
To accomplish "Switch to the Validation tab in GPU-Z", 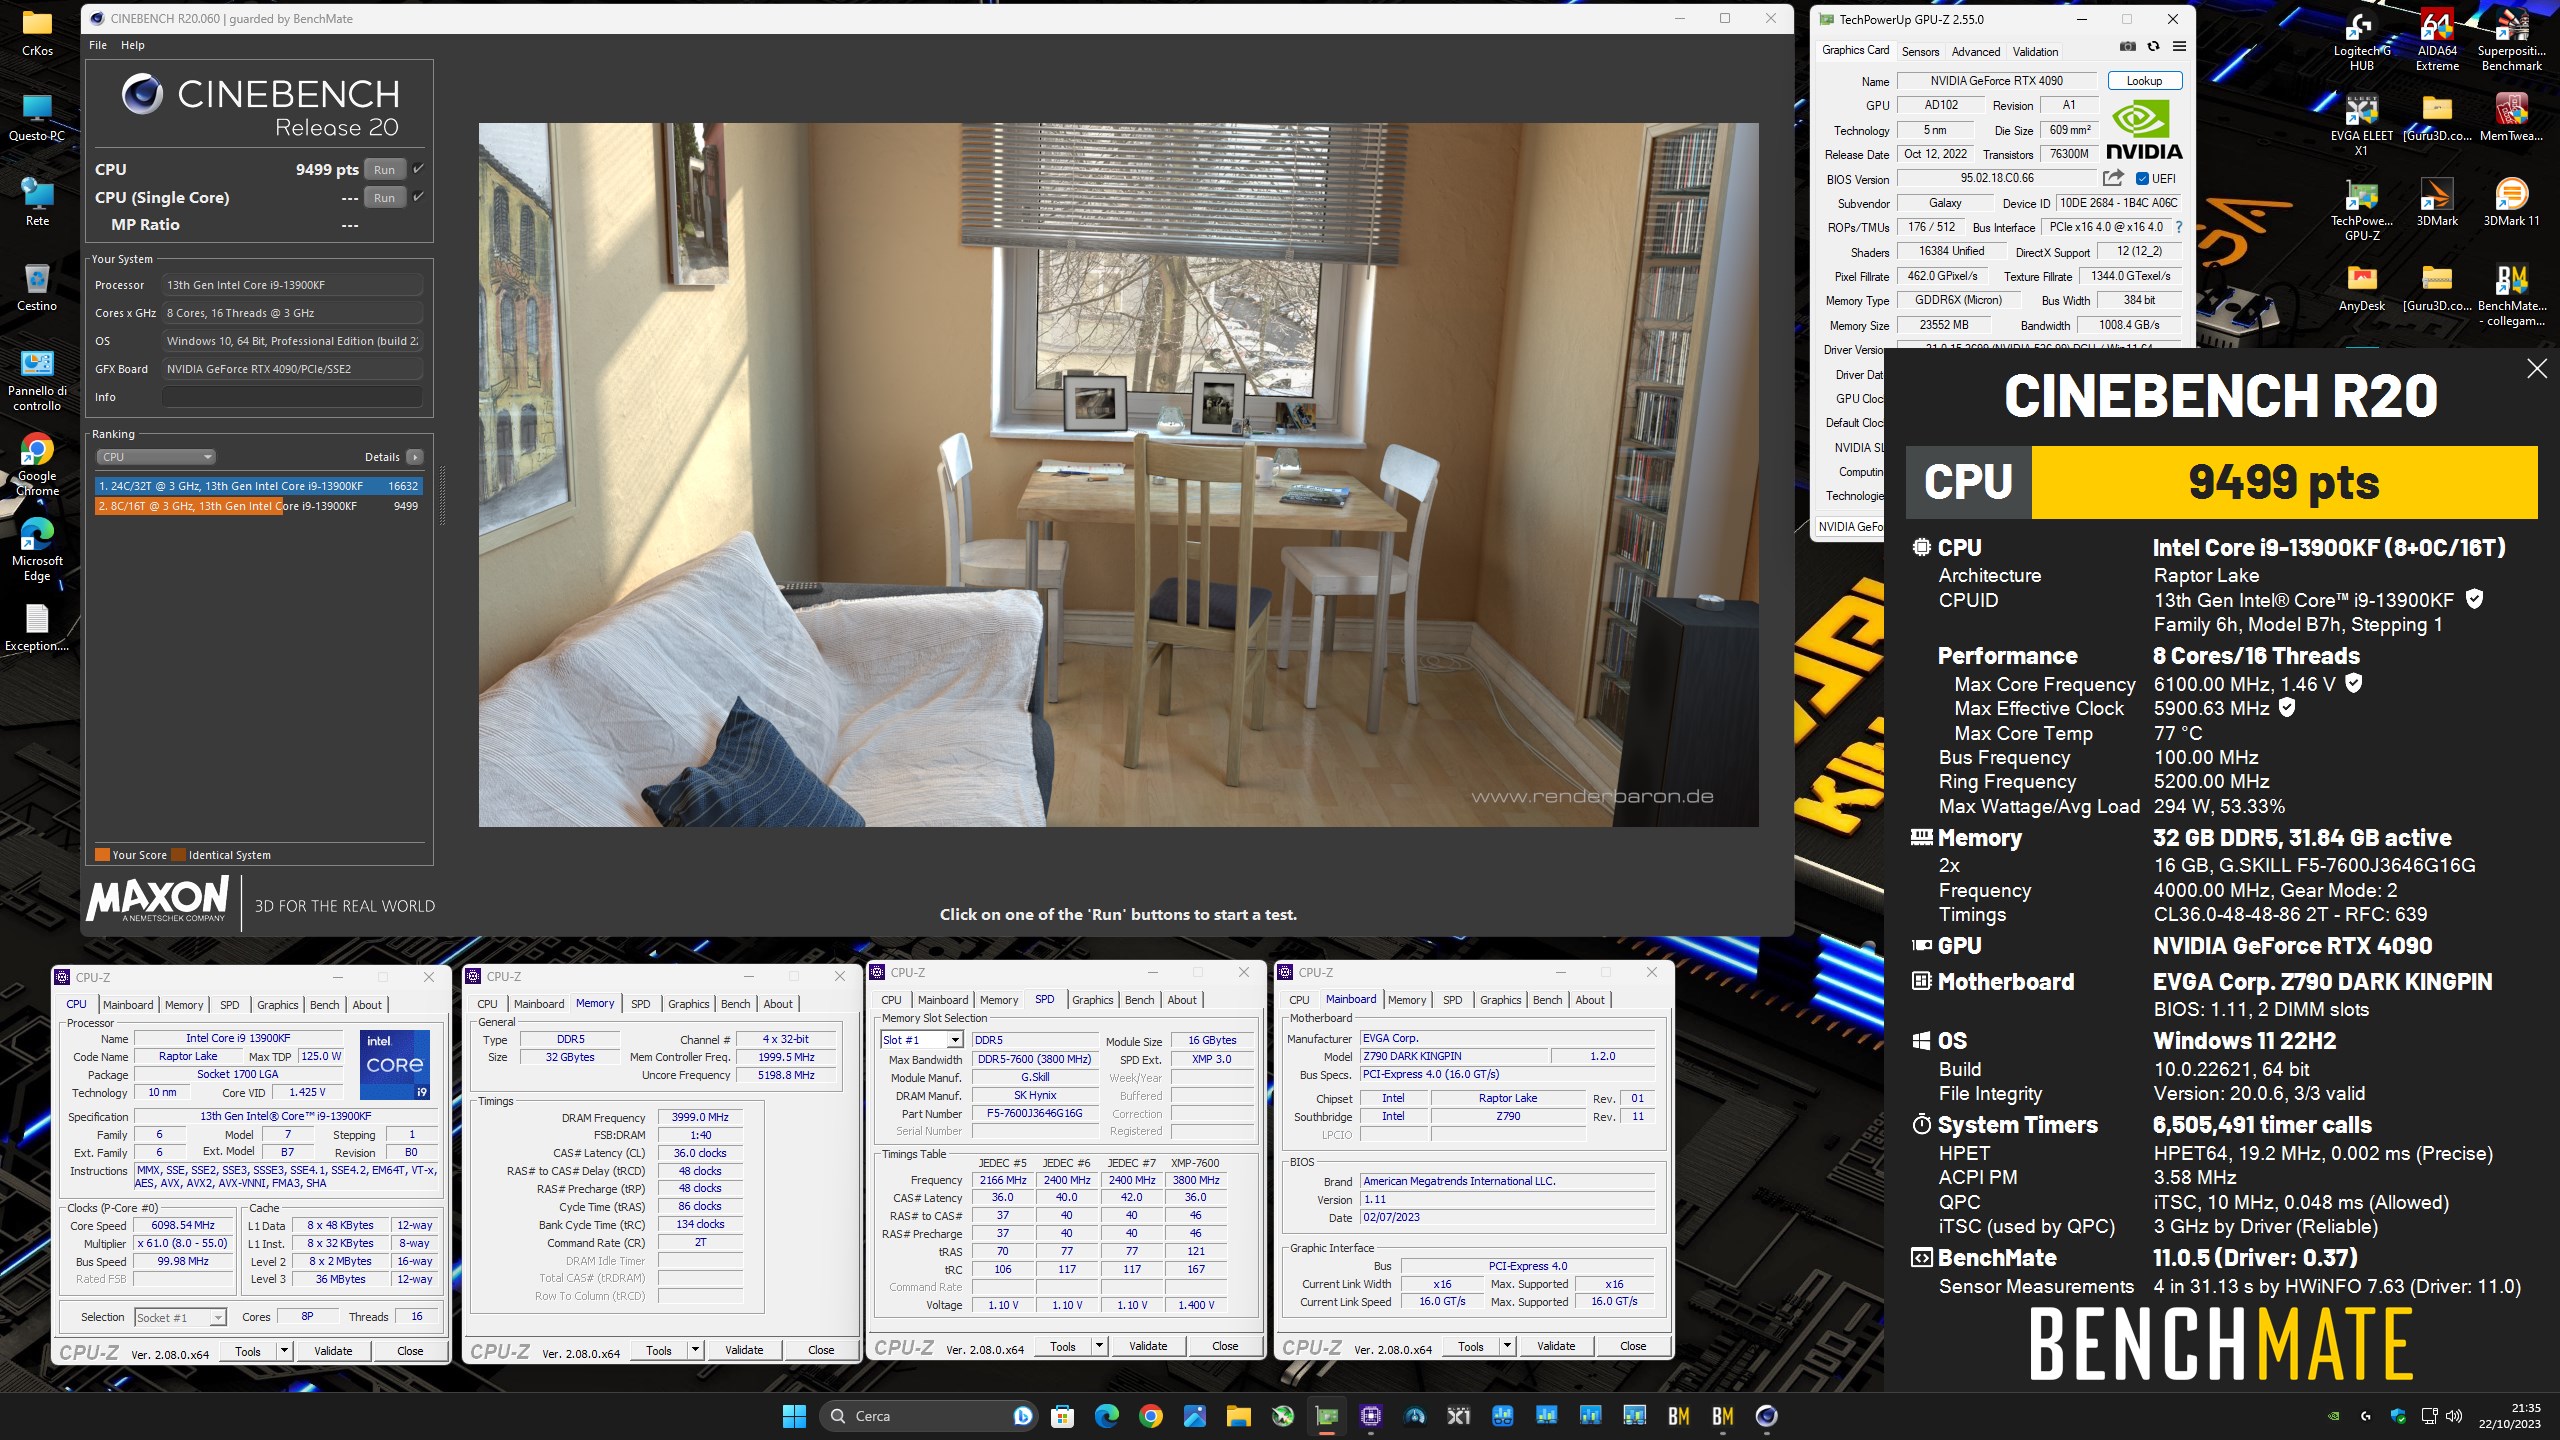I will pos(2035,51).
